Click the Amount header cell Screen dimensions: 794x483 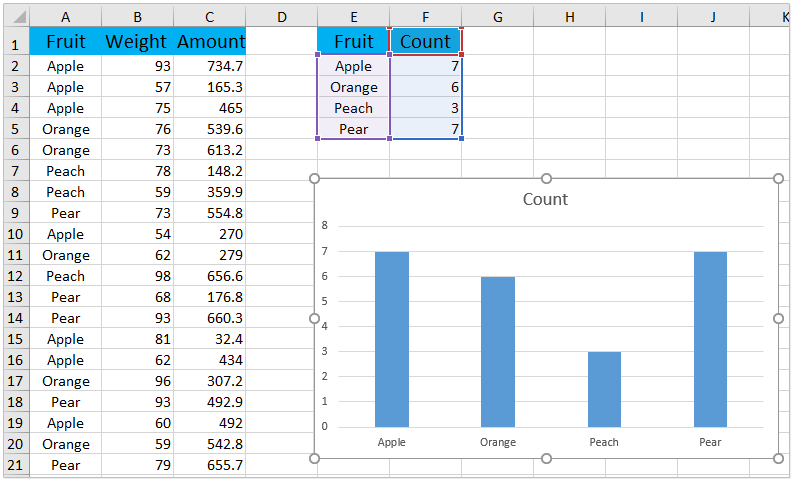pos(210,42)
